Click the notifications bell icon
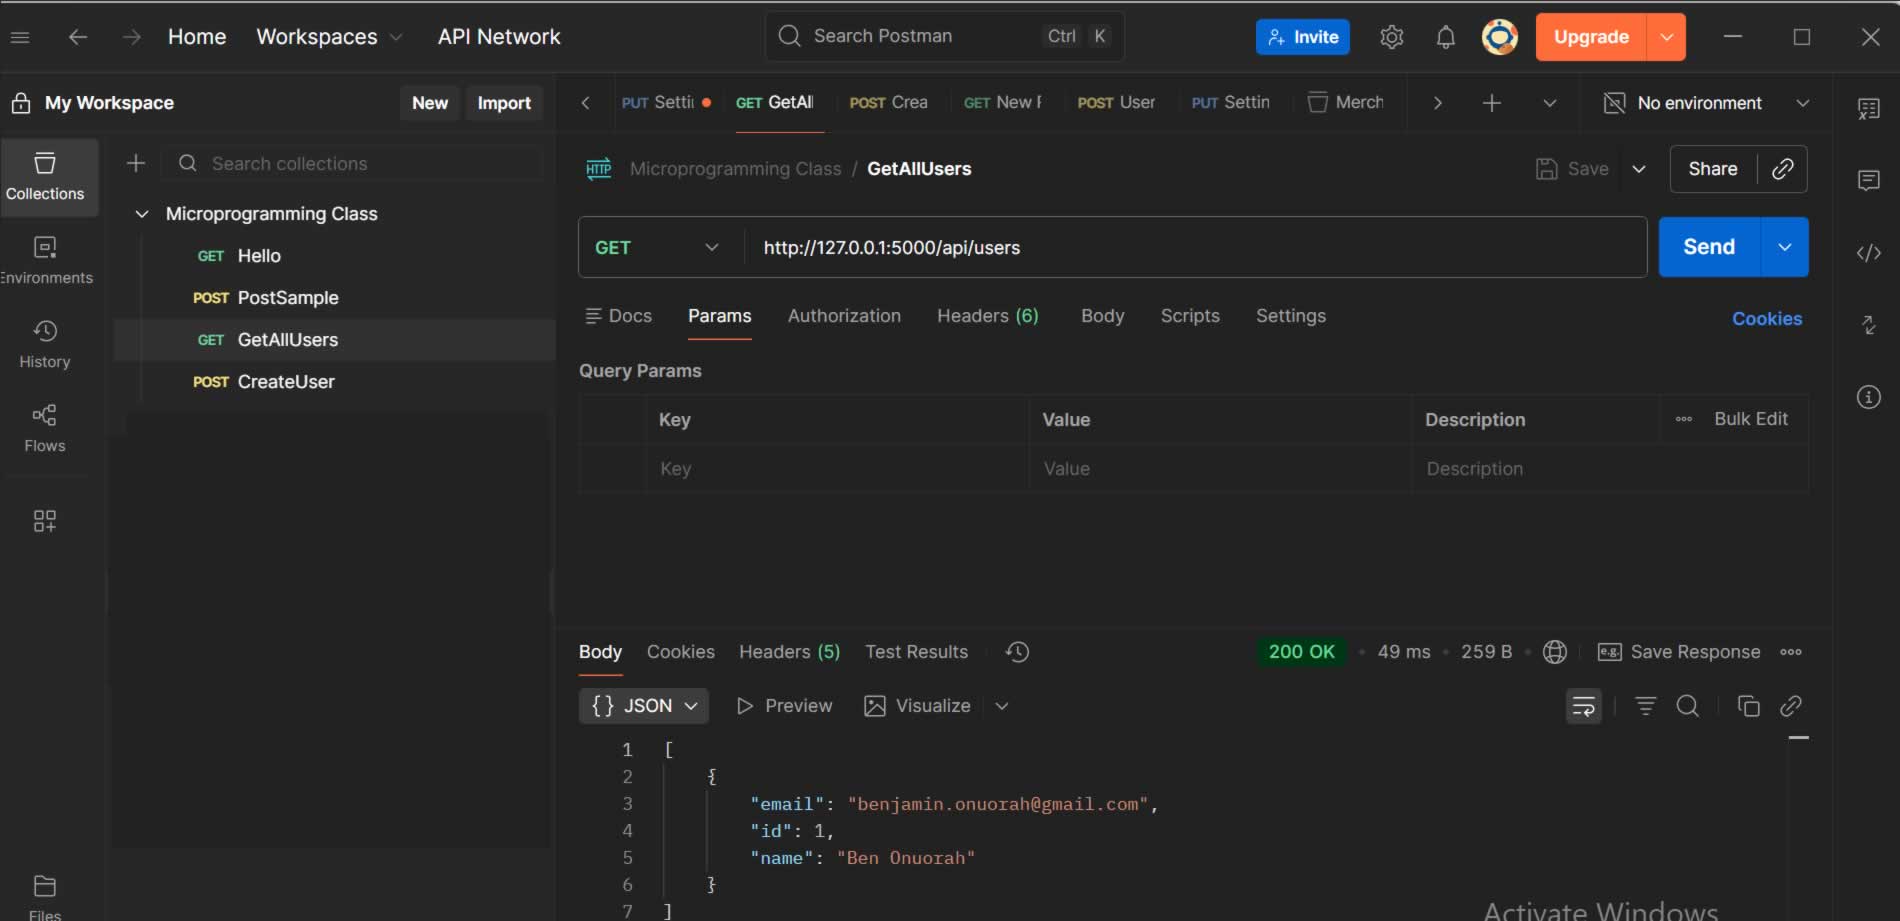The width and height of the screenshot is (1900, 921). [1445, 37]
